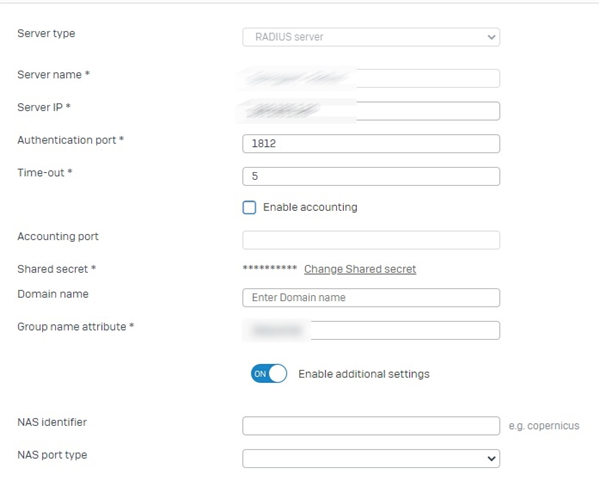Expand the NAS port type dropdown arrow
Screen dimensions: 599x480
[x=491, y=458]
